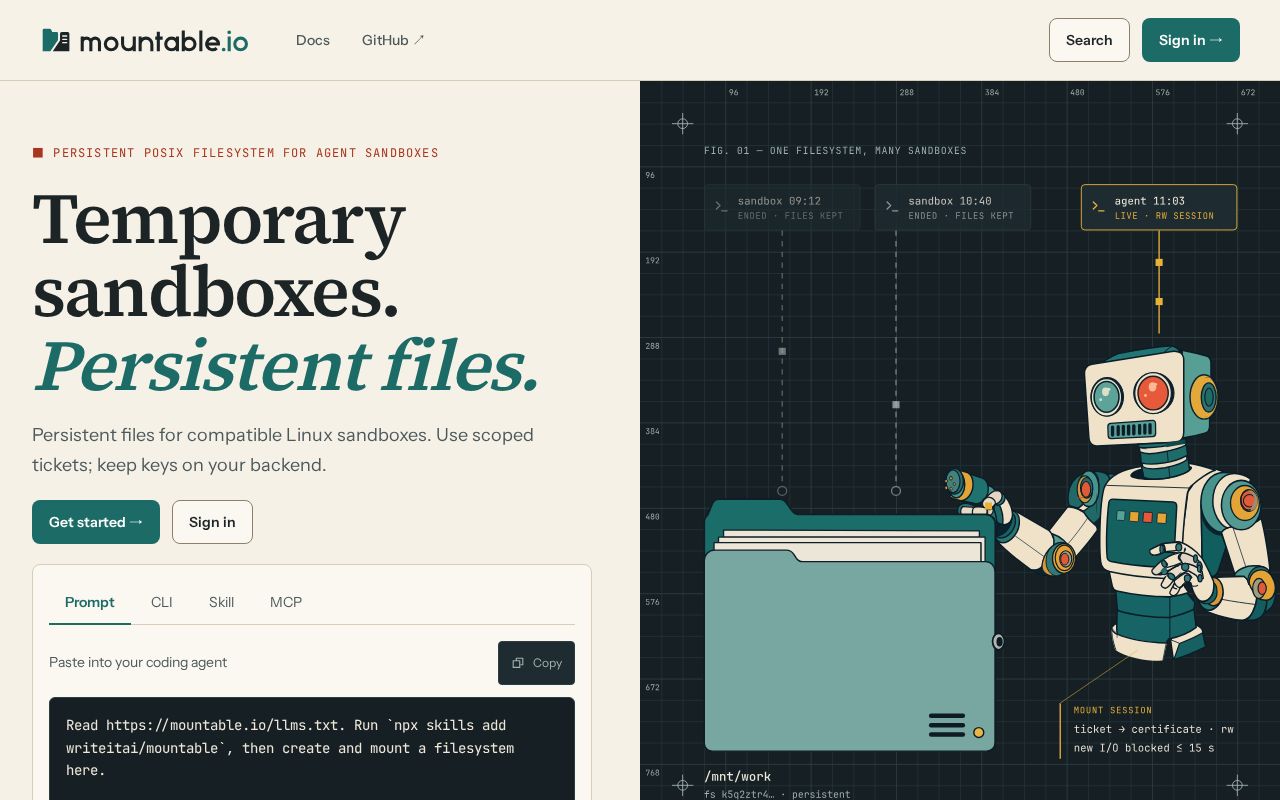Screen dimensions: 1280x800
Task: Click the teal folder illustration
Action: (850, 626)
